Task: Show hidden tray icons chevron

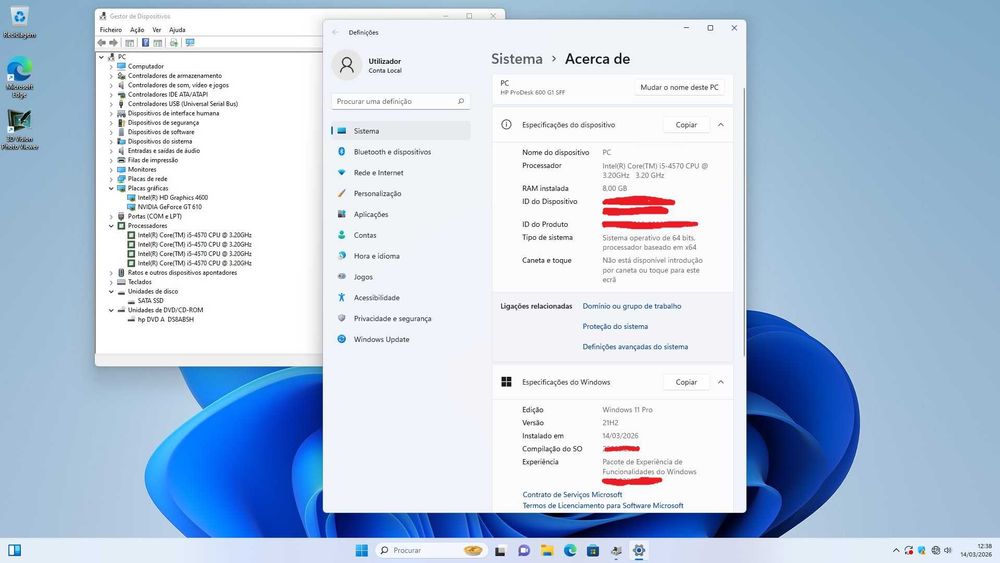Action: [x=896, y=550]
